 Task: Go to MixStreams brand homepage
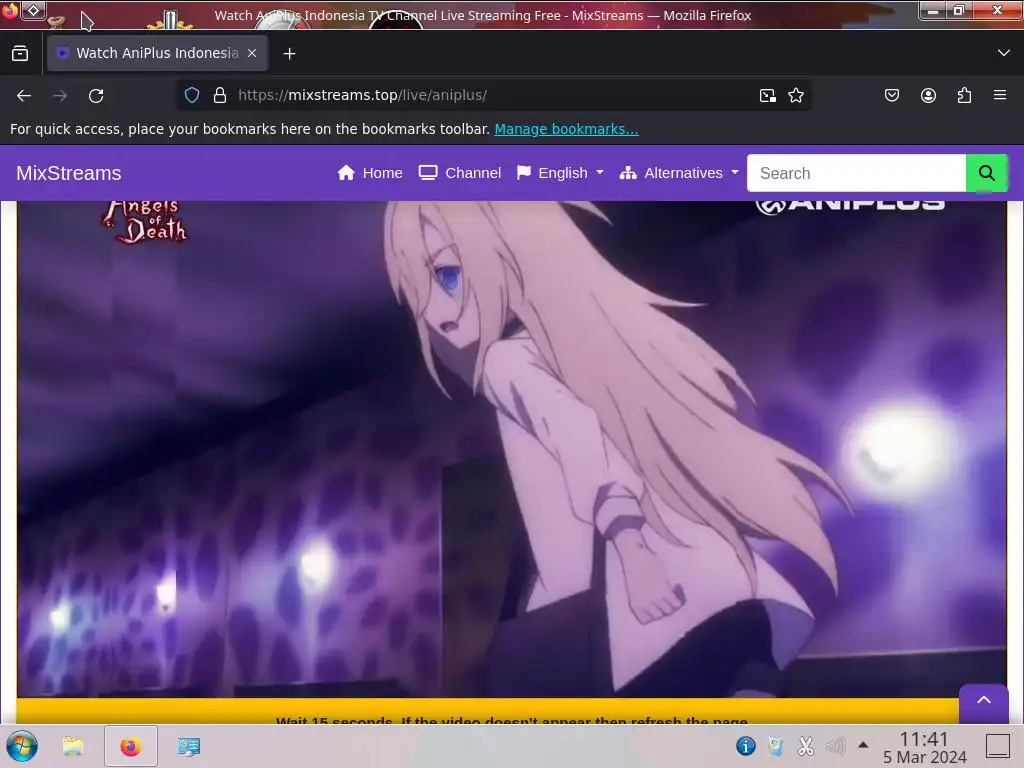click(69, 173)
